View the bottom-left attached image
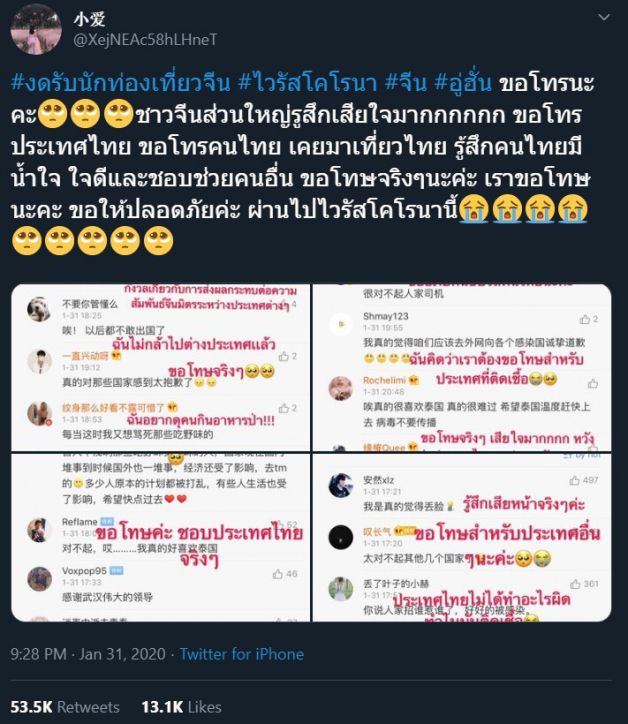 click(161, 537)
